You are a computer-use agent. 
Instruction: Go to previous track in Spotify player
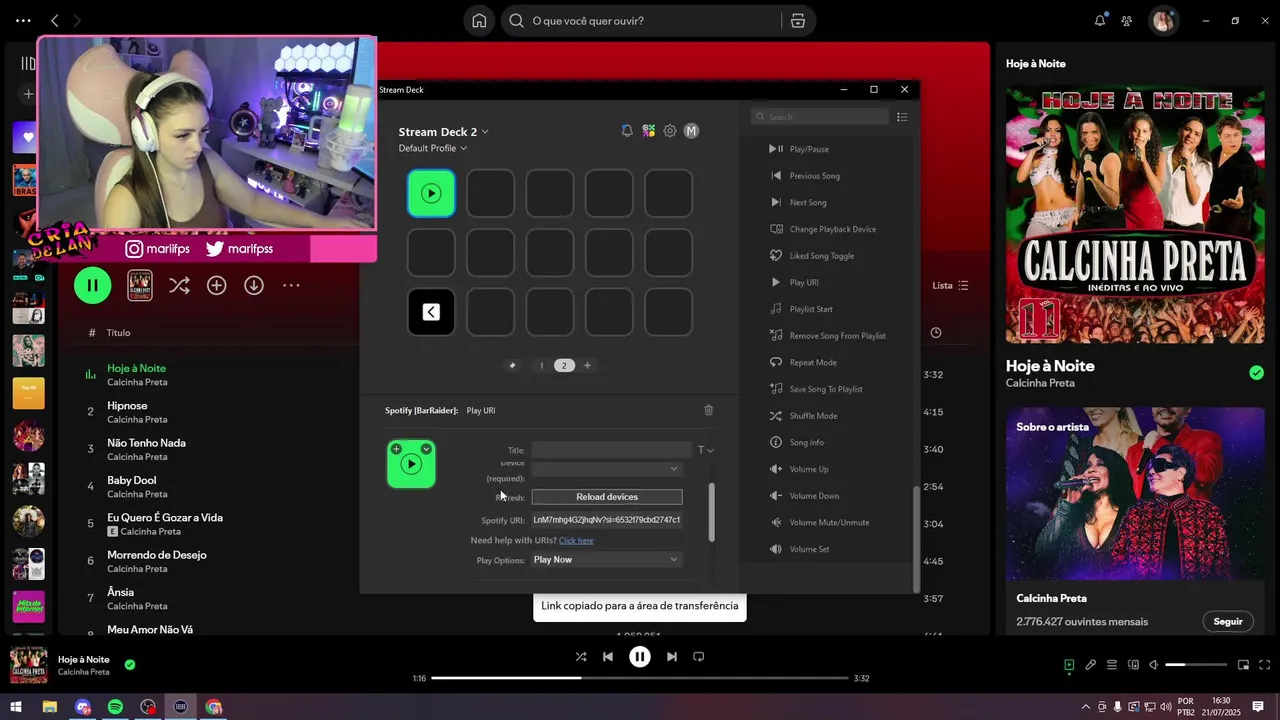pyautogui.click(x=608, y=657)
